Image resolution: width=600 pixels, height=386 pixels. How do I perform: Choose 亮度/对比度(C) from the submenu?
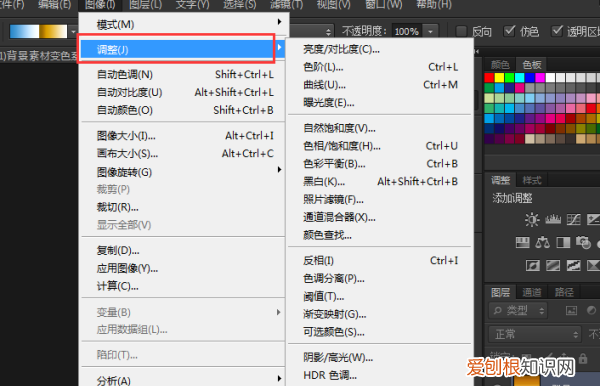(x=380, y=49)
